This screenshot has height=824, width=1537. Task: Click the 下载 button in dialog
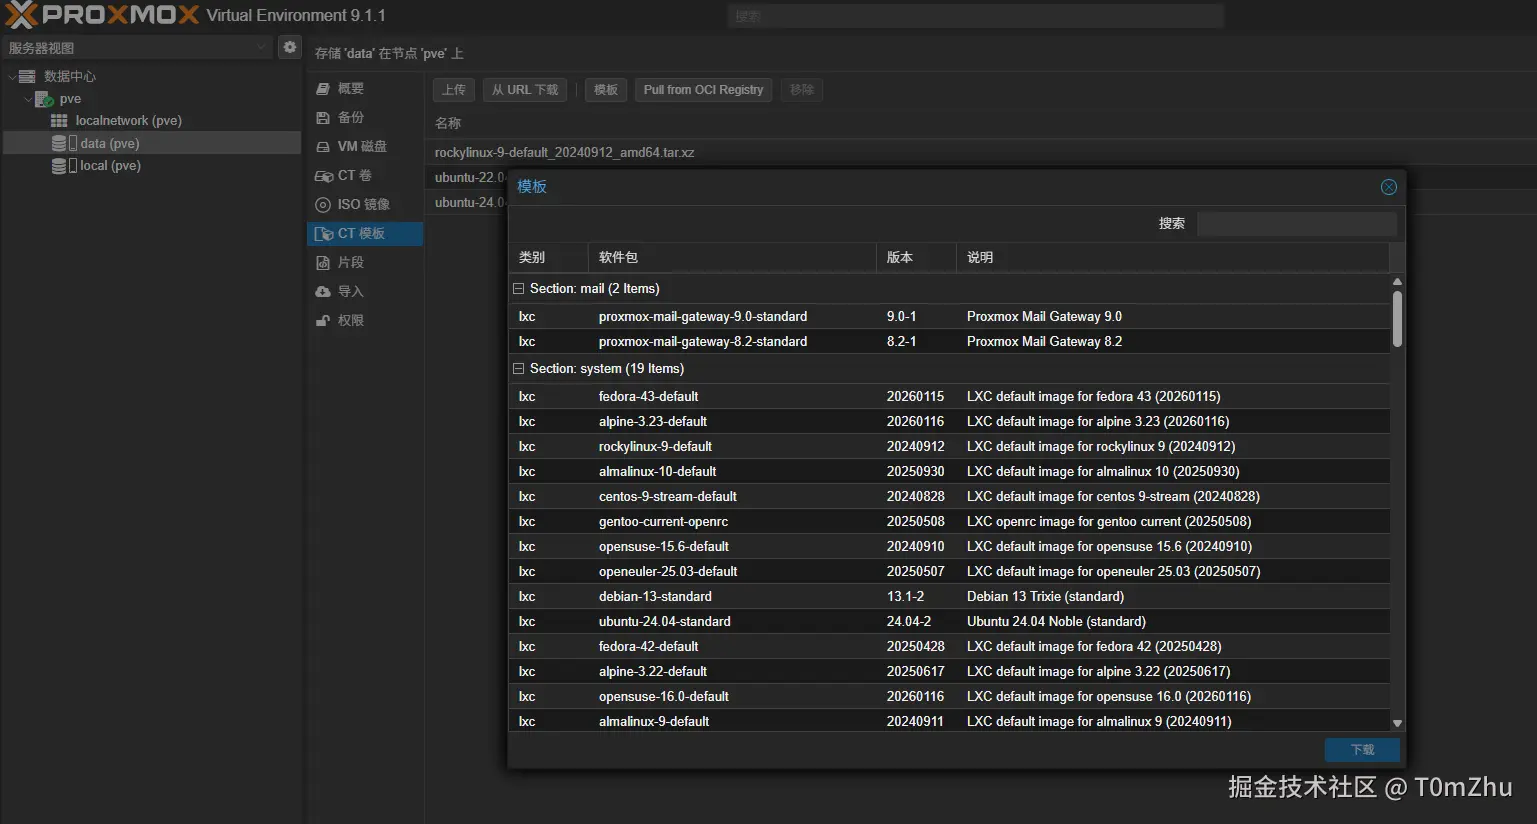(1362, 750)
